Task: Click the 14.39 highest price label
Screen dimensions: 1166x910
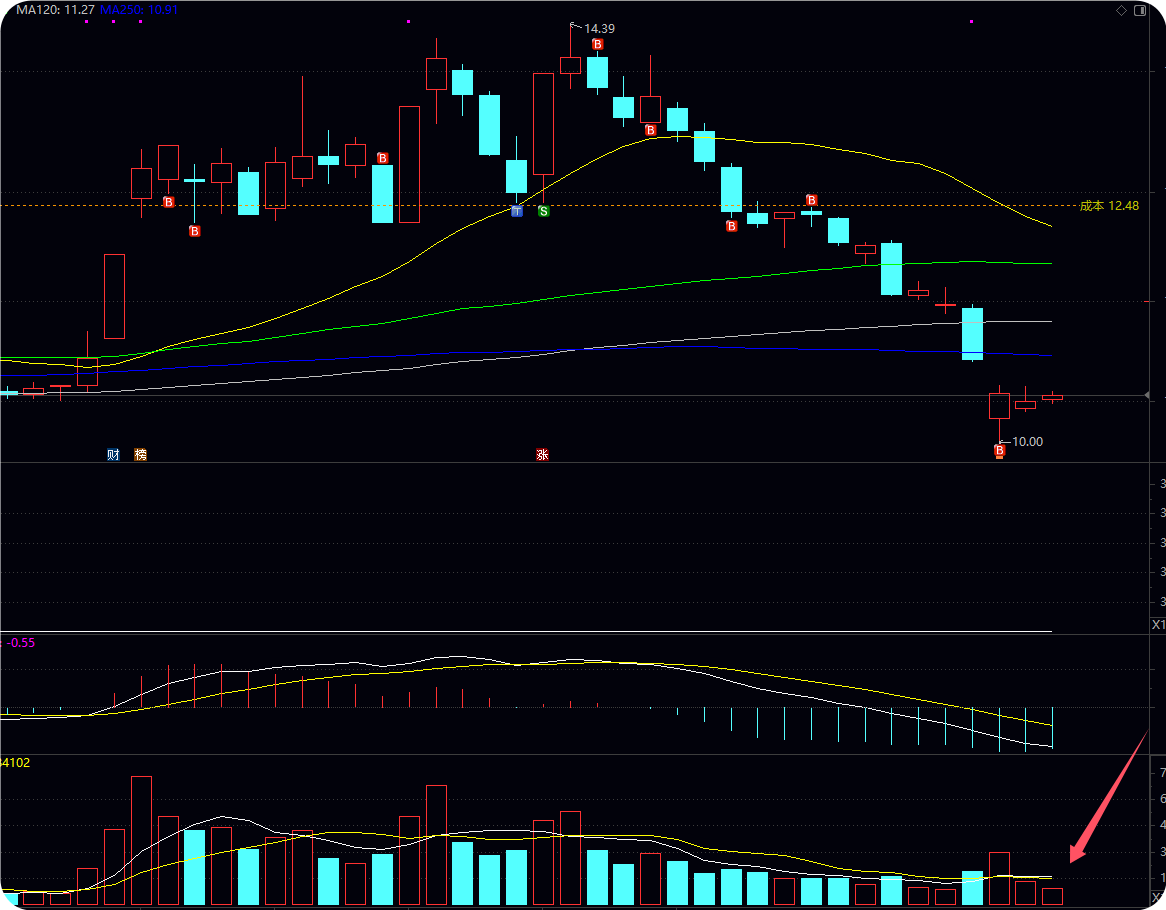Action: click(x=599, y=29)
